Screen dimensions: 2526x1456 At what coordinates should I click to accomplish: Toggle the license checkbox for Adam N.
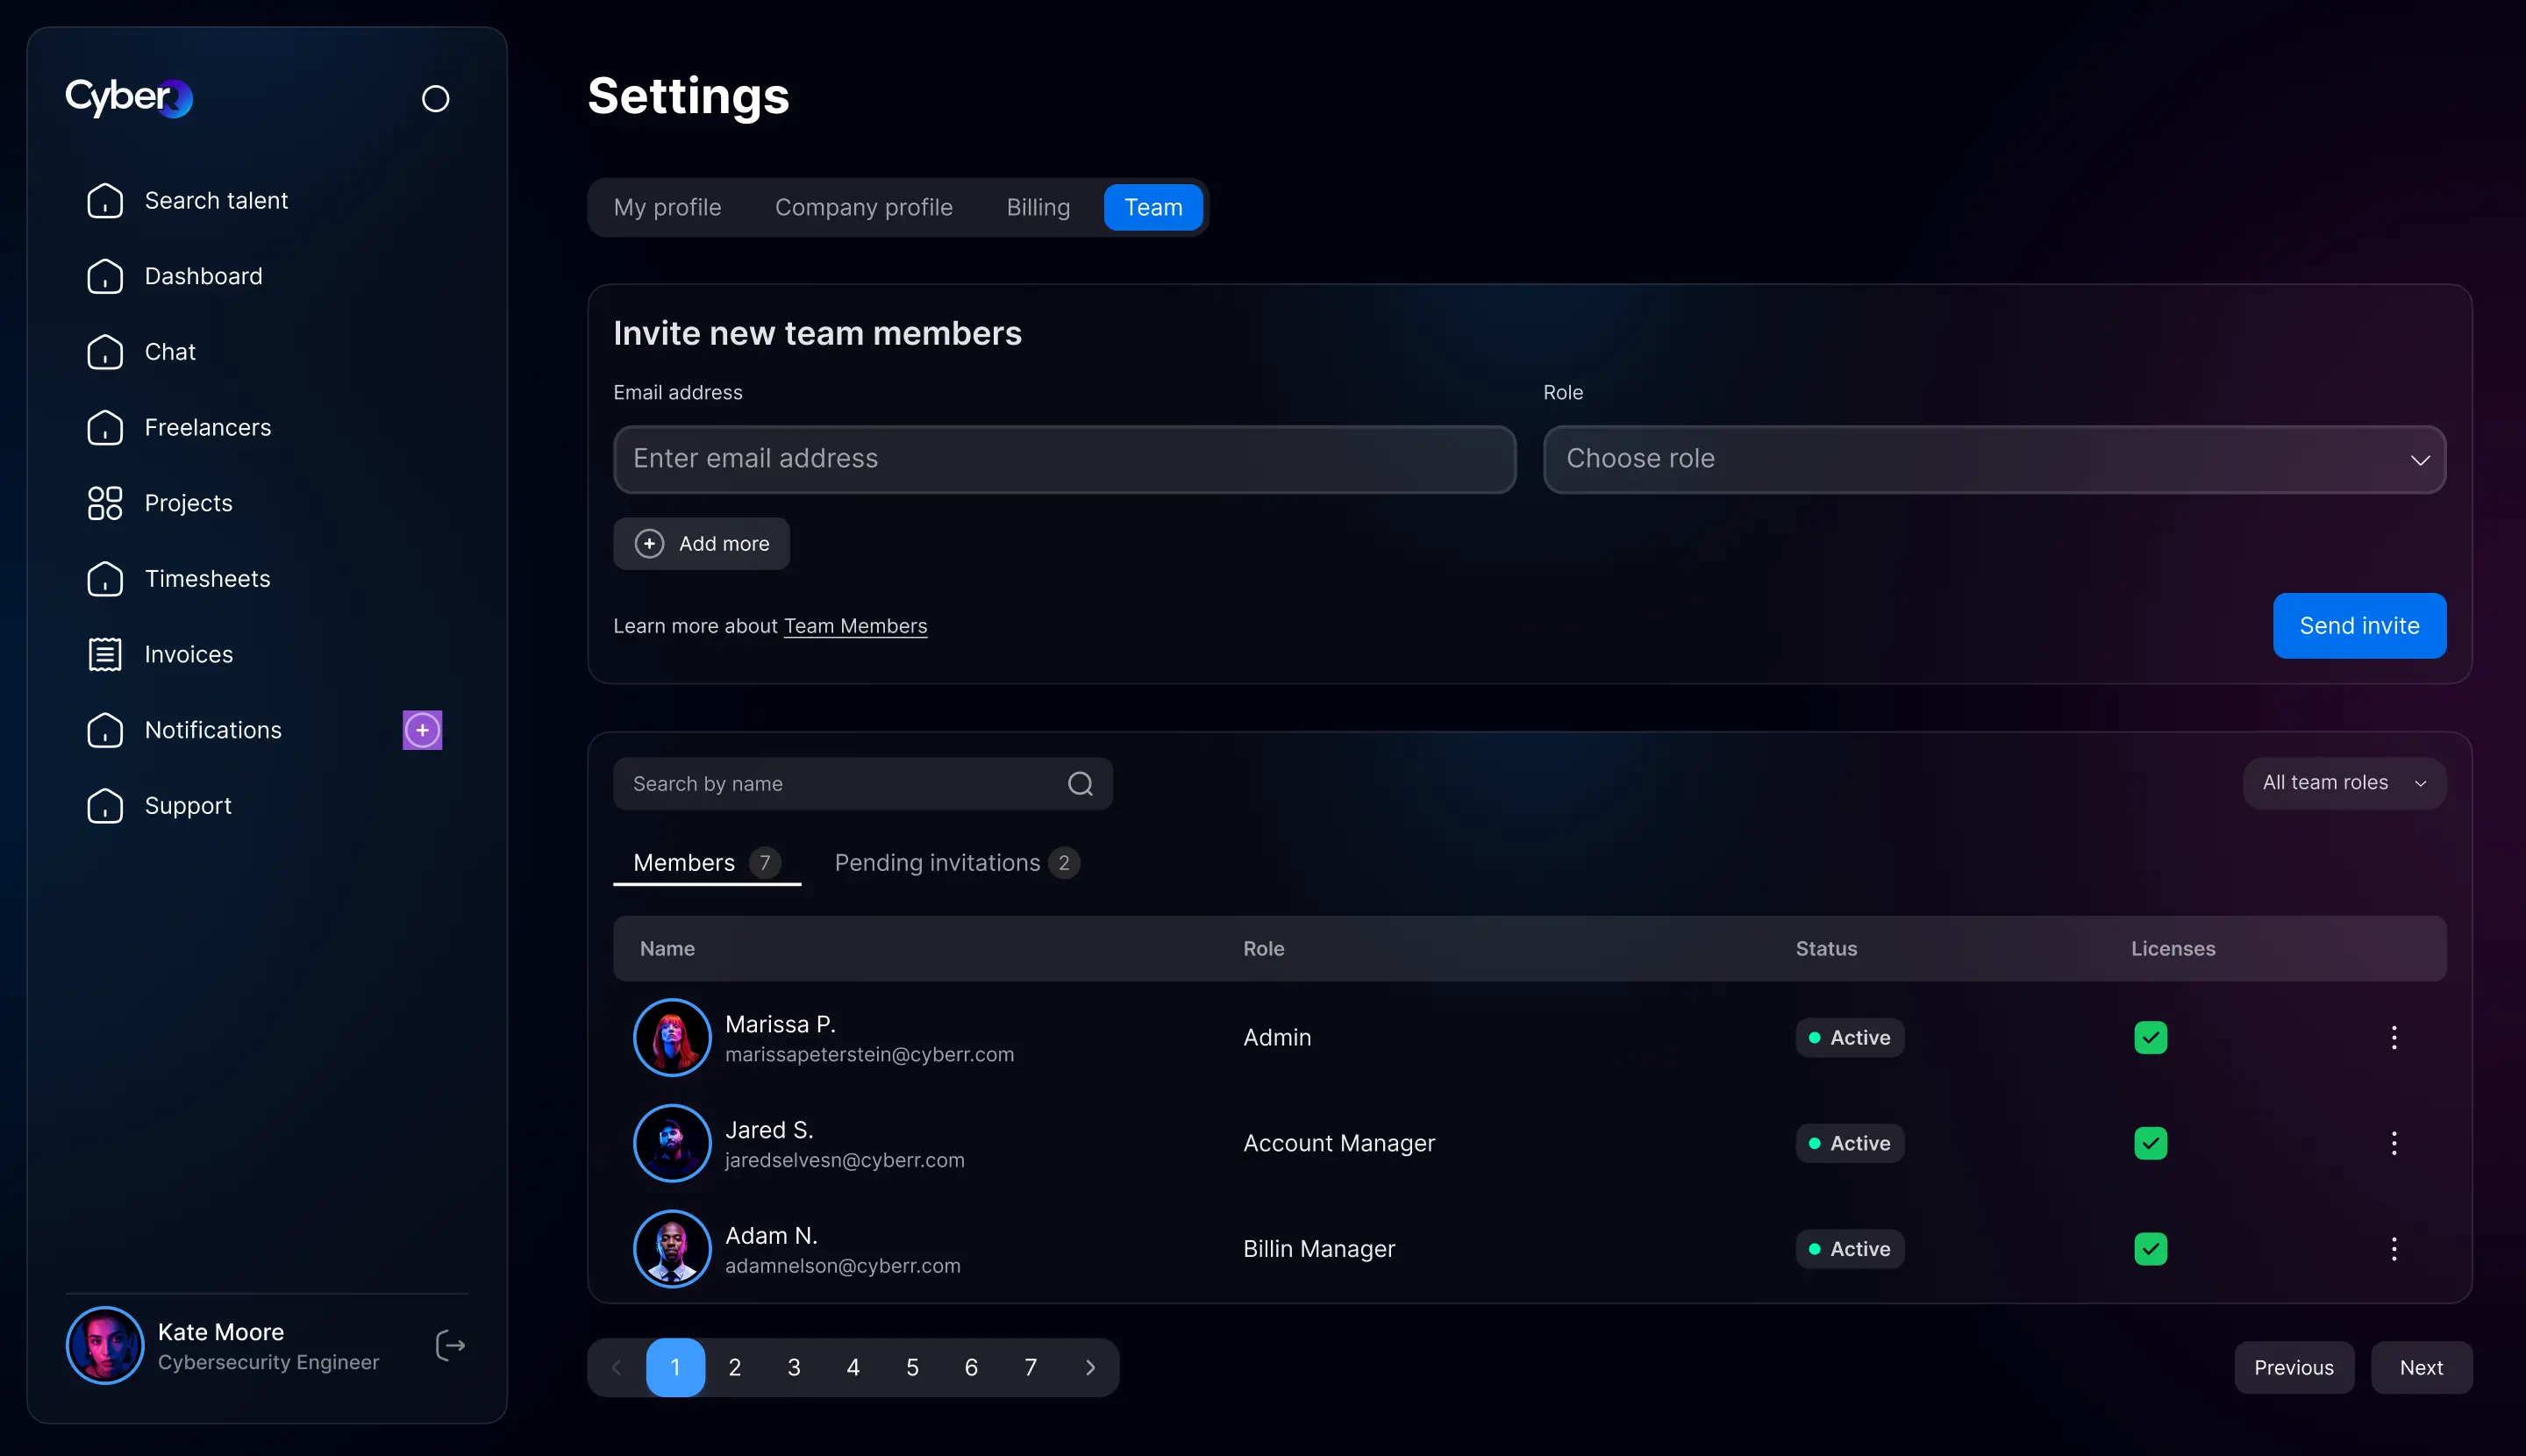pyautogui.click(x=2150, y=1248)
